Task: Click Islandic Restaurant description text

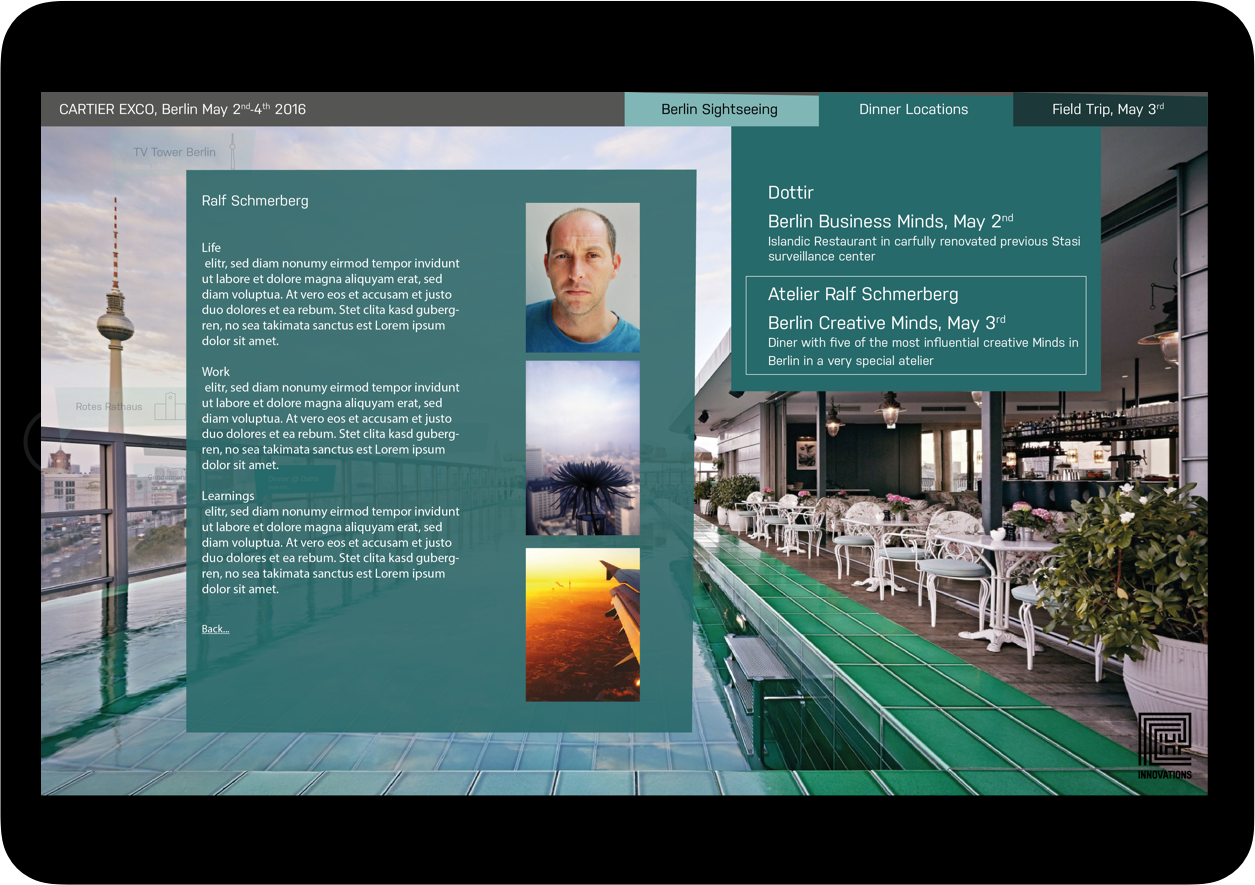Action: coord(924,249)
